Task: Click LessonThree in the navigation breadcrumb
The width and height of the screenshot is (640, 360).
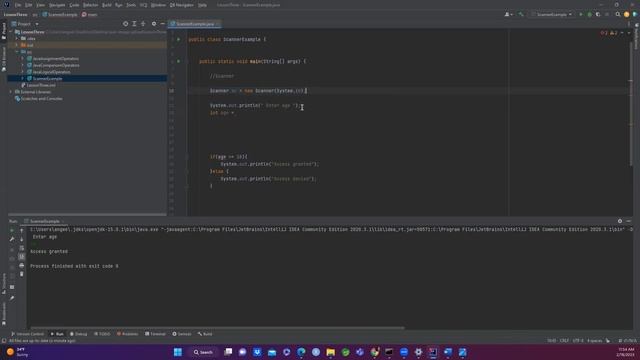Action: 16,14
